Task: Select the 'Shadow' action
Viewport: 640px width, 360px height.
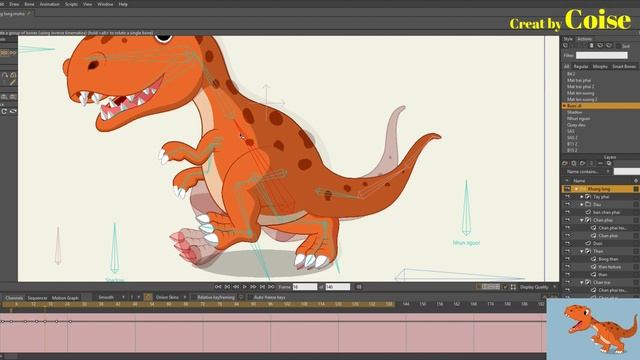Action: [574, 112]
